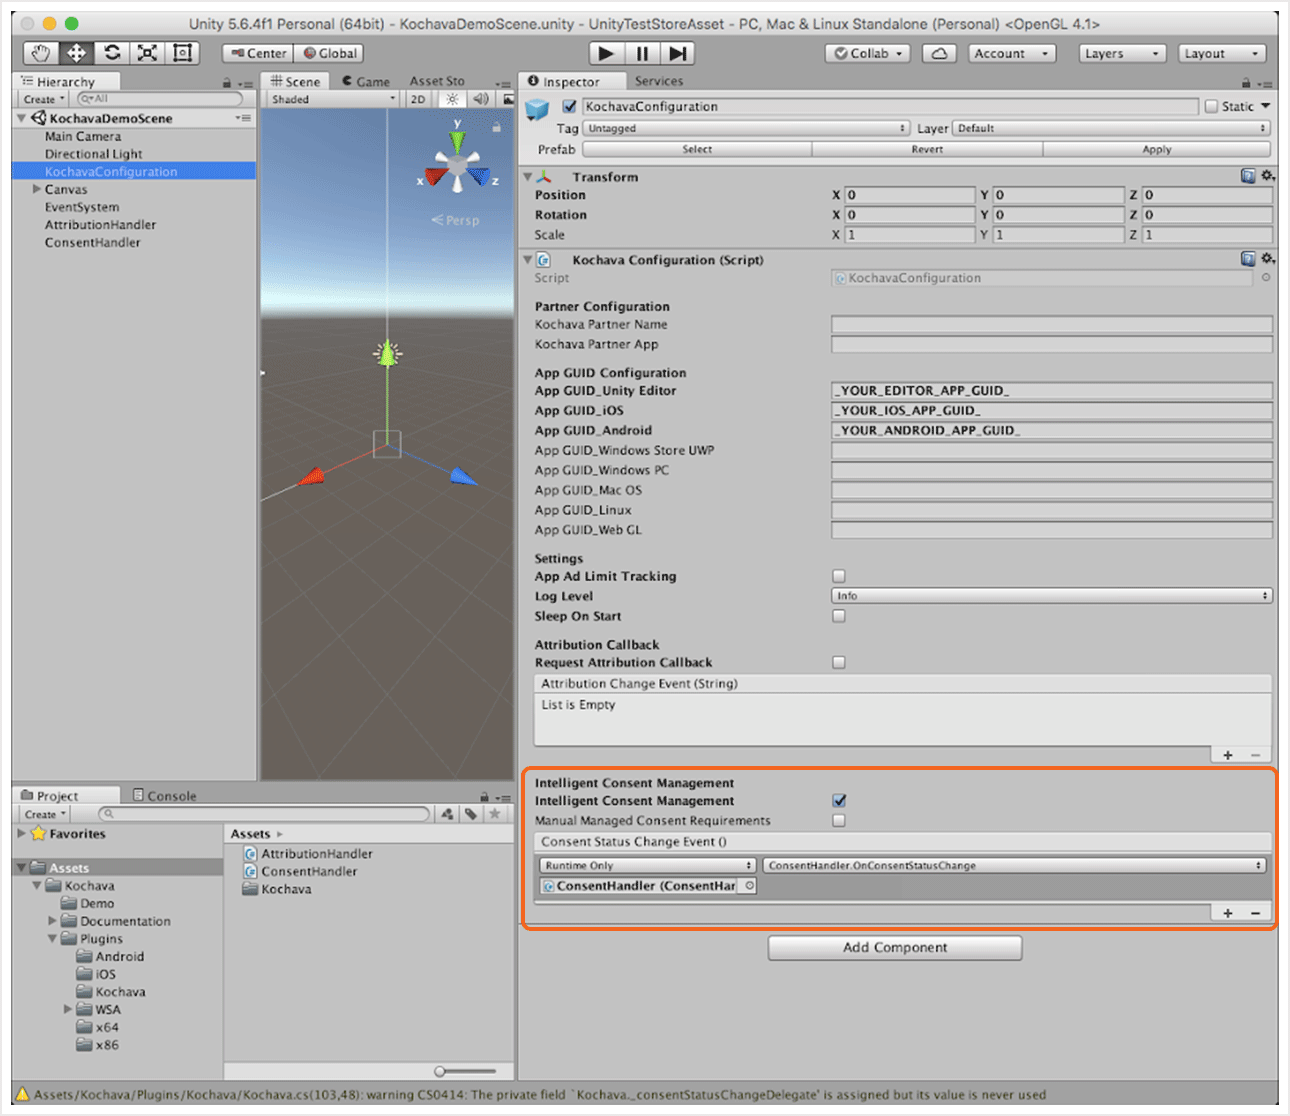
Task: Select the Rect transform tool
Action: tap(182, 53)
